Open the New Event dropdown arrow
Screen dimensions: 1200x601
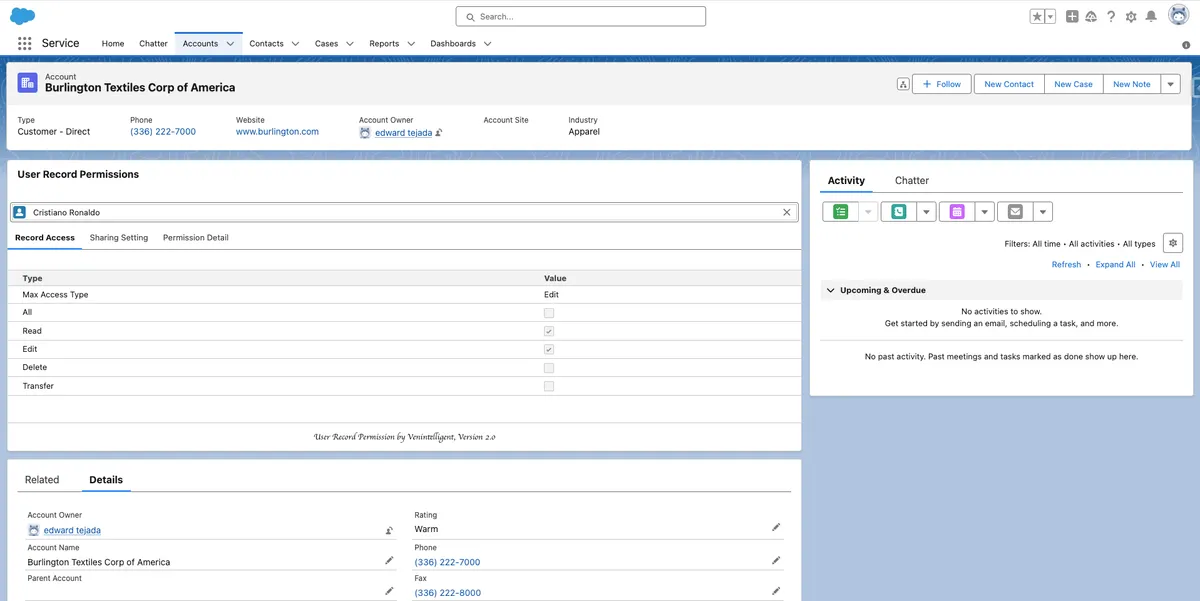[x=985, y=212]
